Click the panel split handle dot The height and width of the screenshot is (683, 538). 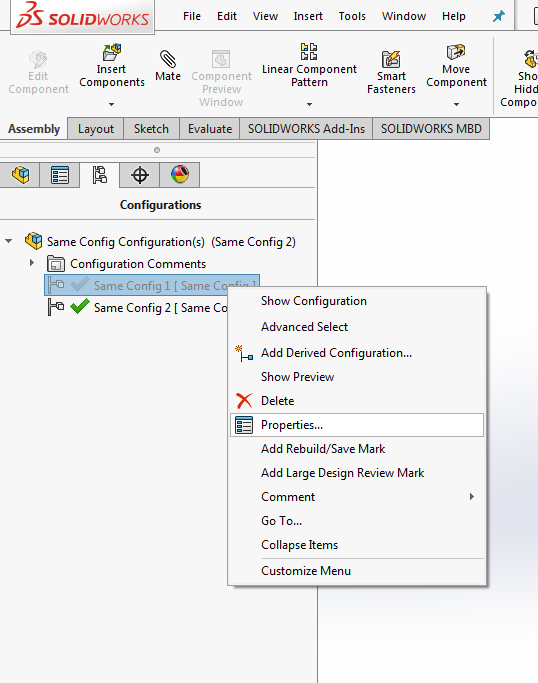point(157,150)
